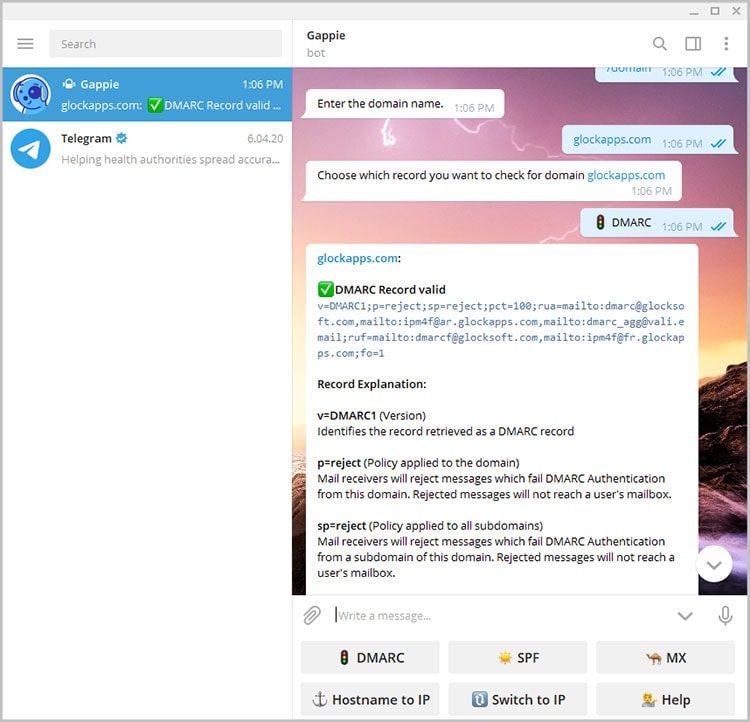Open Help from bot keyboard
The width and height of the screenshot is (750, 722).
pyautogui.click(x=665, y=700)
